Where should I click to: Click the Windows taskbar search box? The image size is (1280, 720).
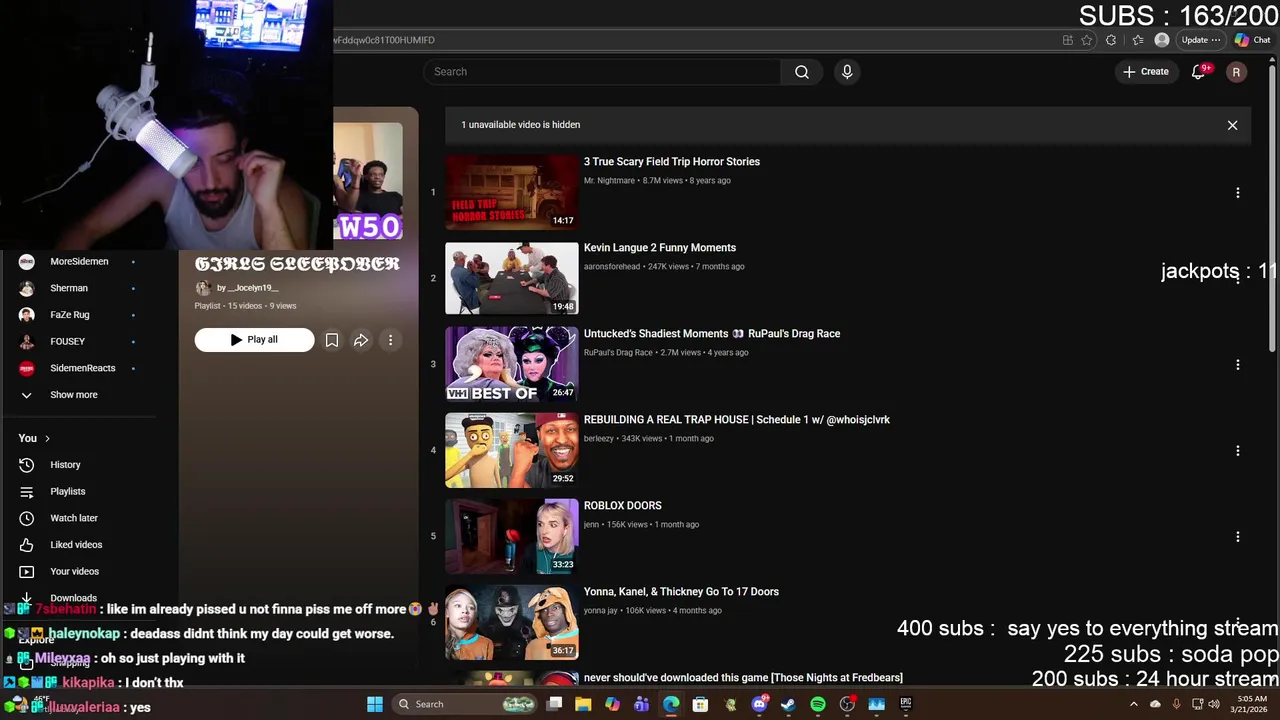tap(465, 704)
